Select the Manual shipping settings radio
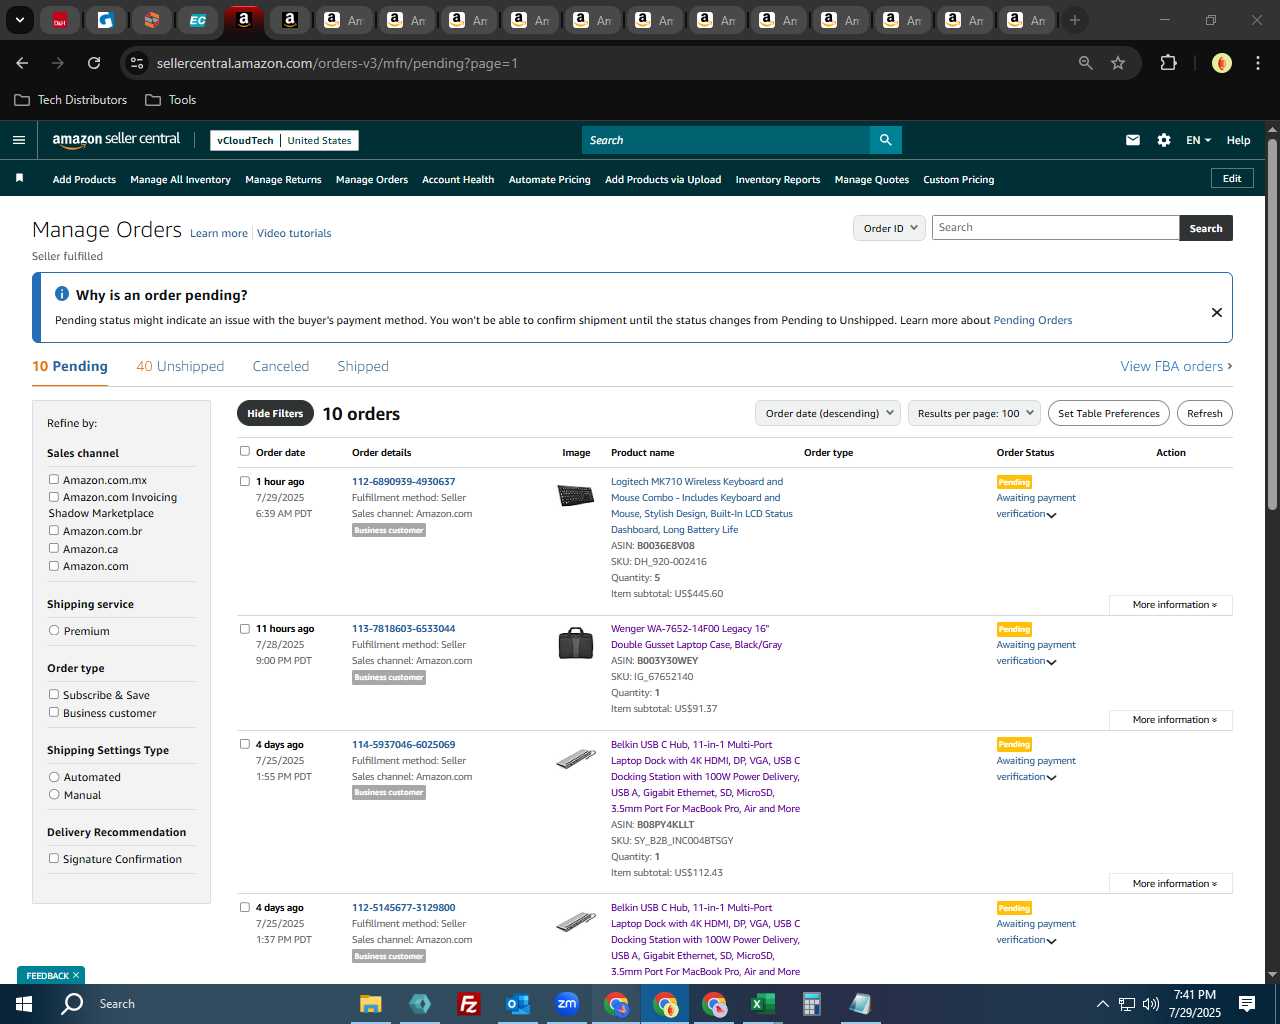The height and width of the screenshot is (1024, 1280). click(54, 794)
